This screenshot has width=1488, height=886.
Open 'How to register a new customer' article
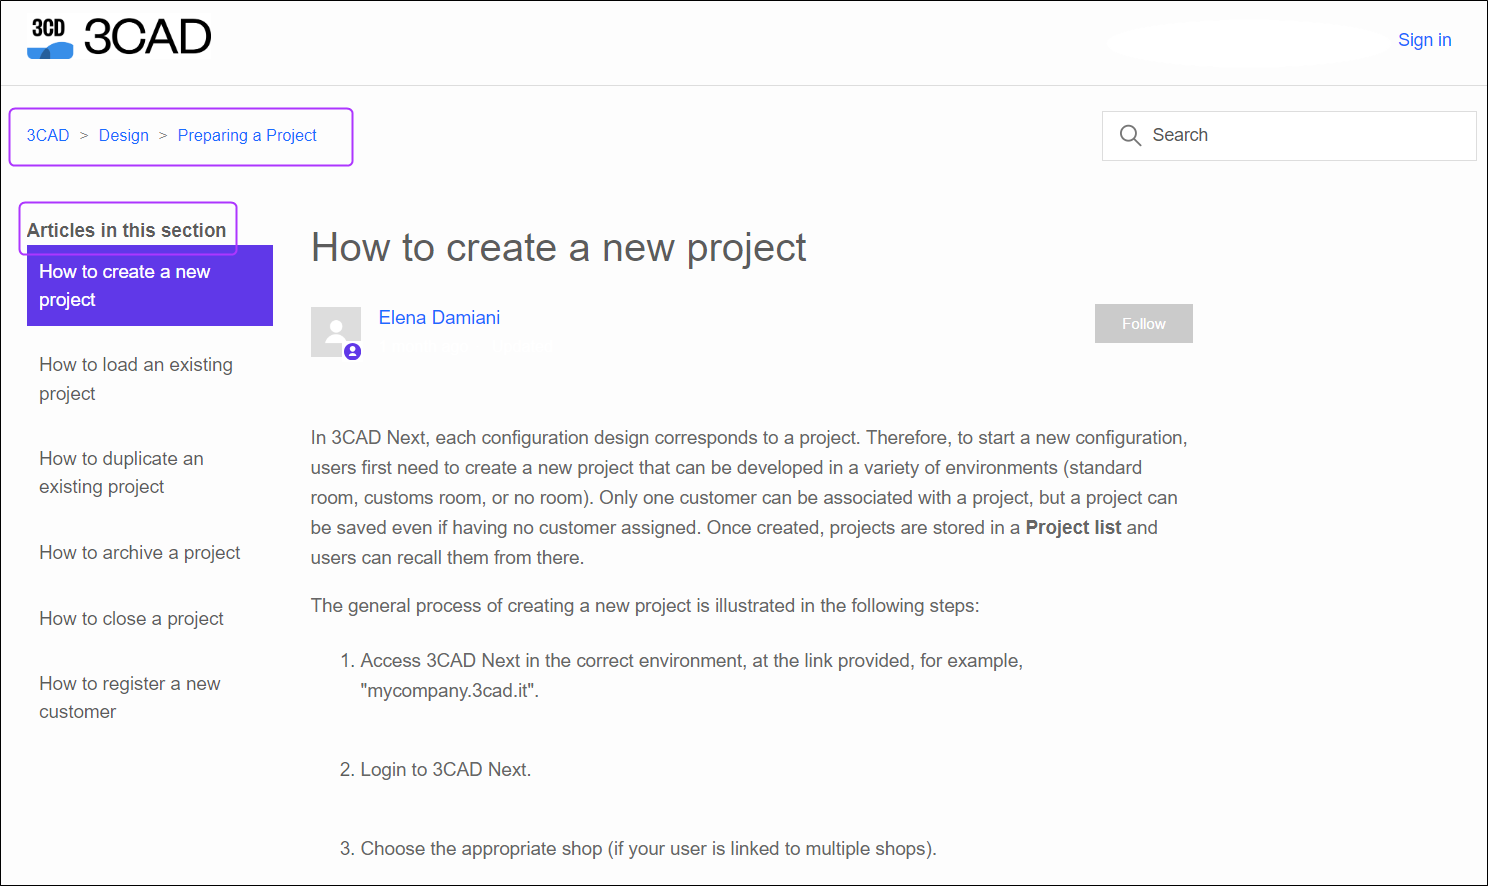tap(130, 698)
